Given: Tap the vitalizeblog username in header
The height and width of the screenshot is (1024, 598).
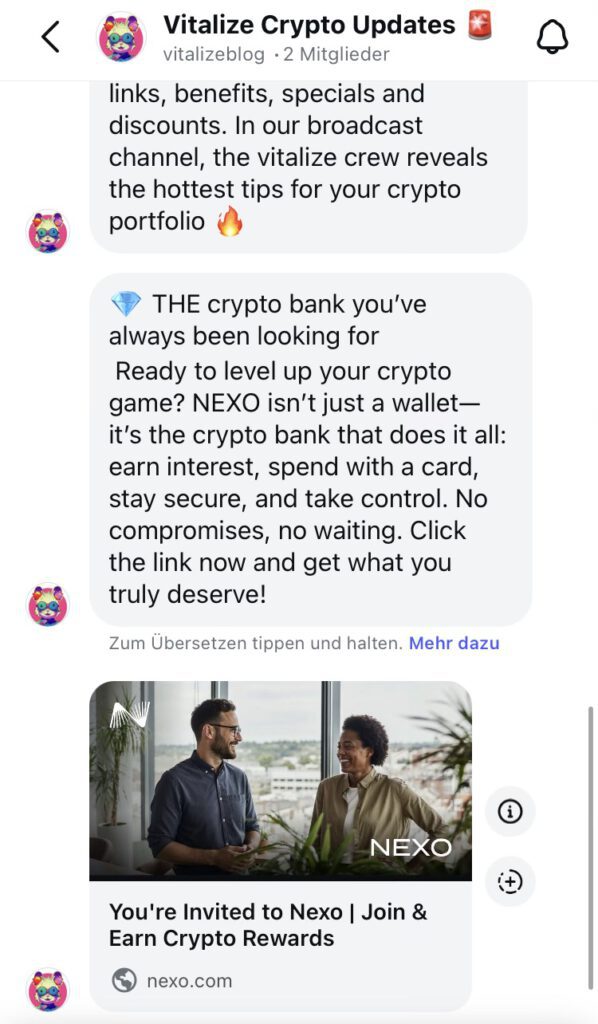Looking at the screenshot, I should (213, 54).
